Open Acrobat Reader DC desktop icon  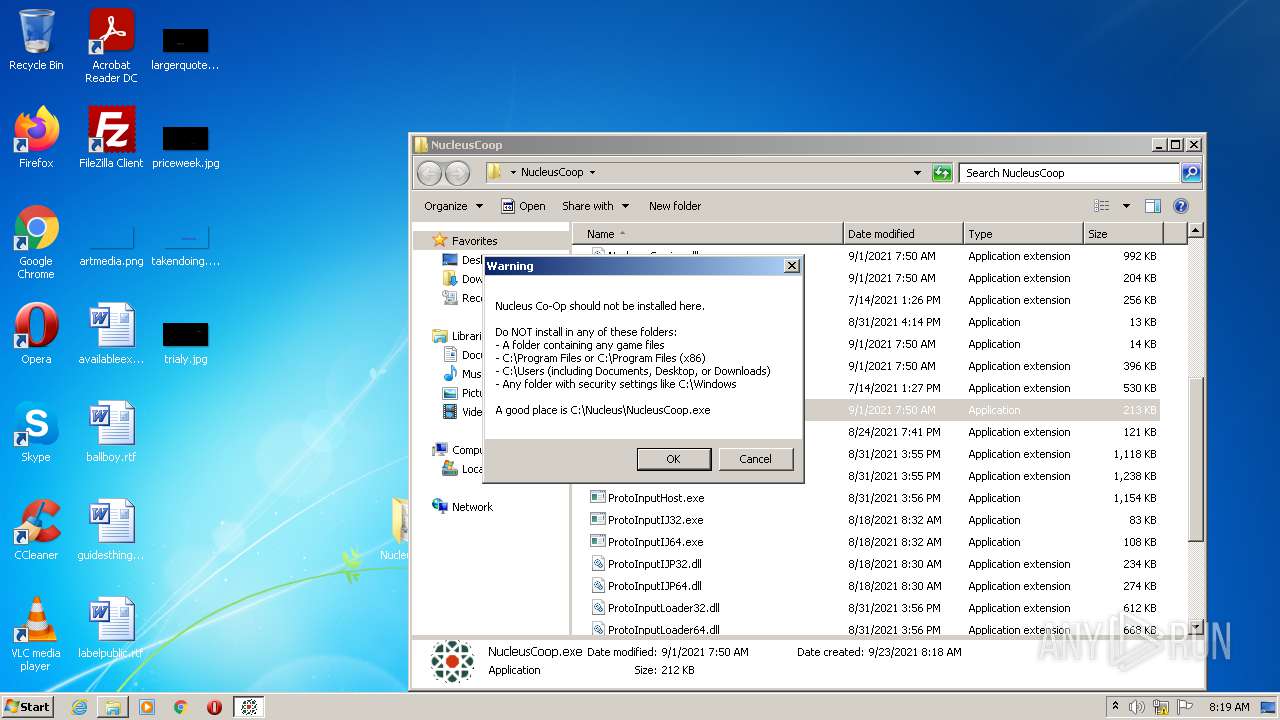(x=111, y=46)
